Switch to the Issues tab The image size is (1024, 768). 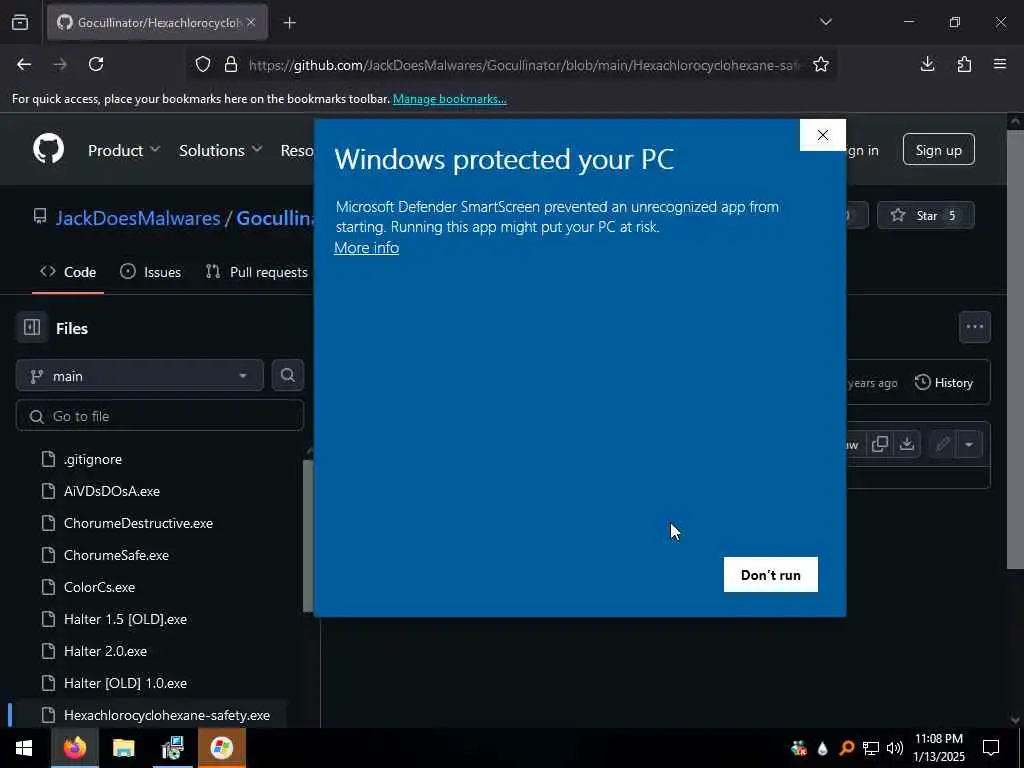151,272
